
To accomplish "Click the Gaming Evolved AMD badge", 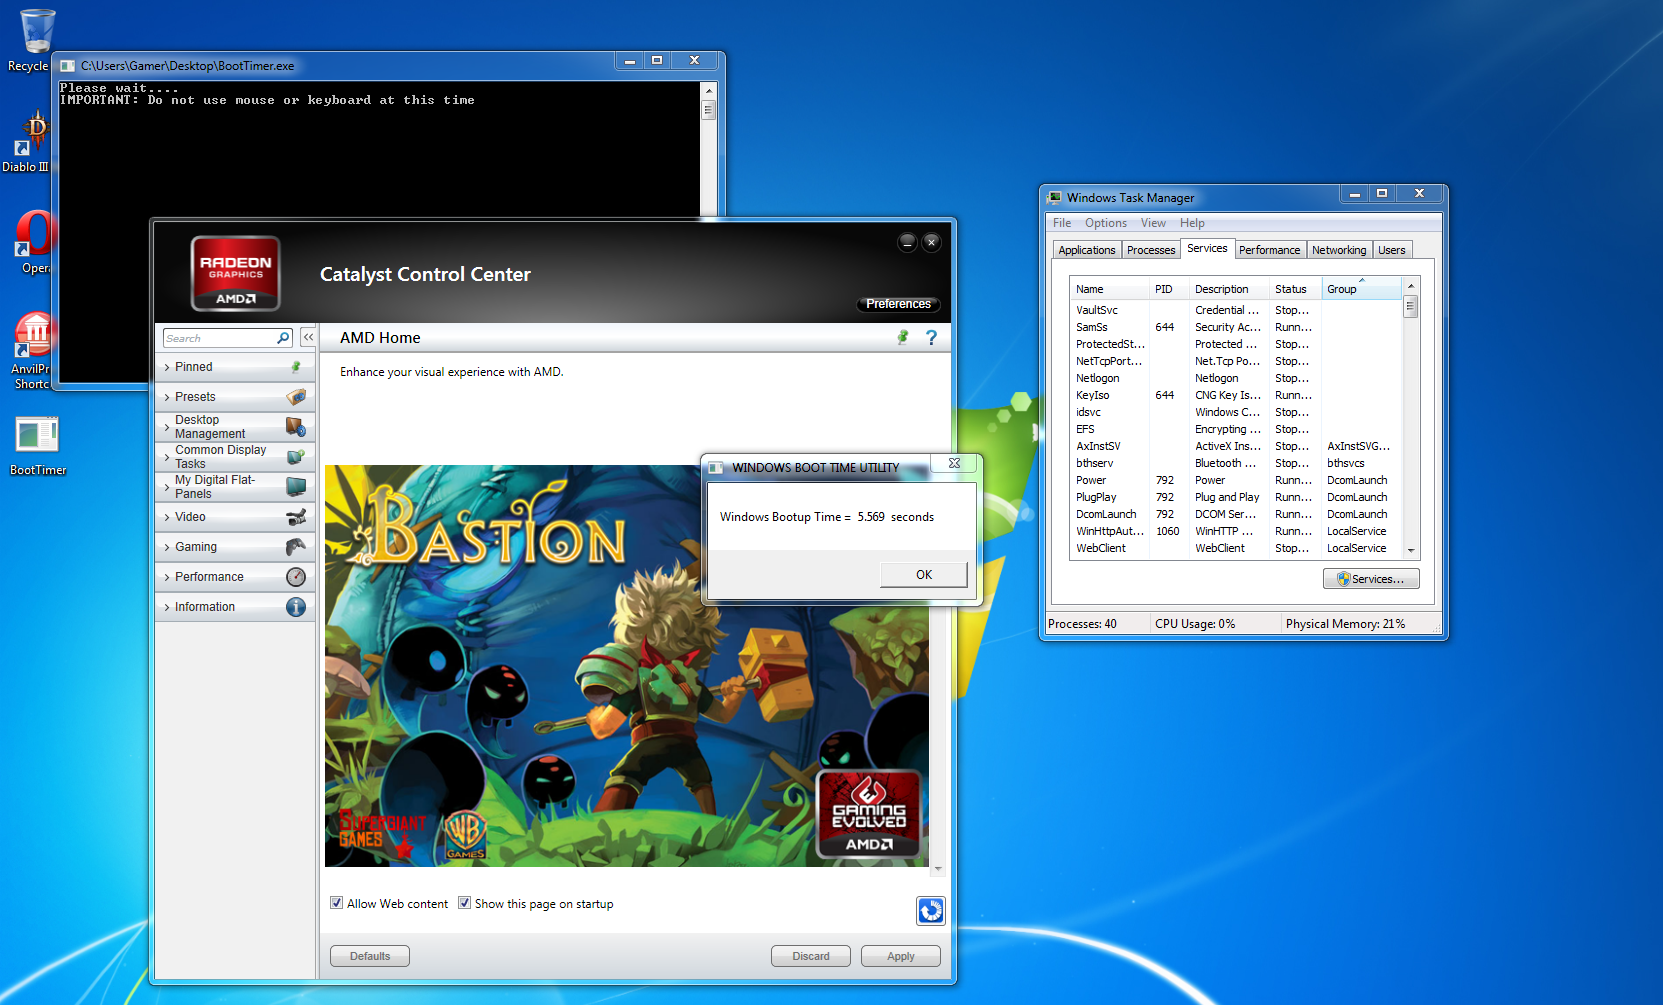I will (869, 815).
